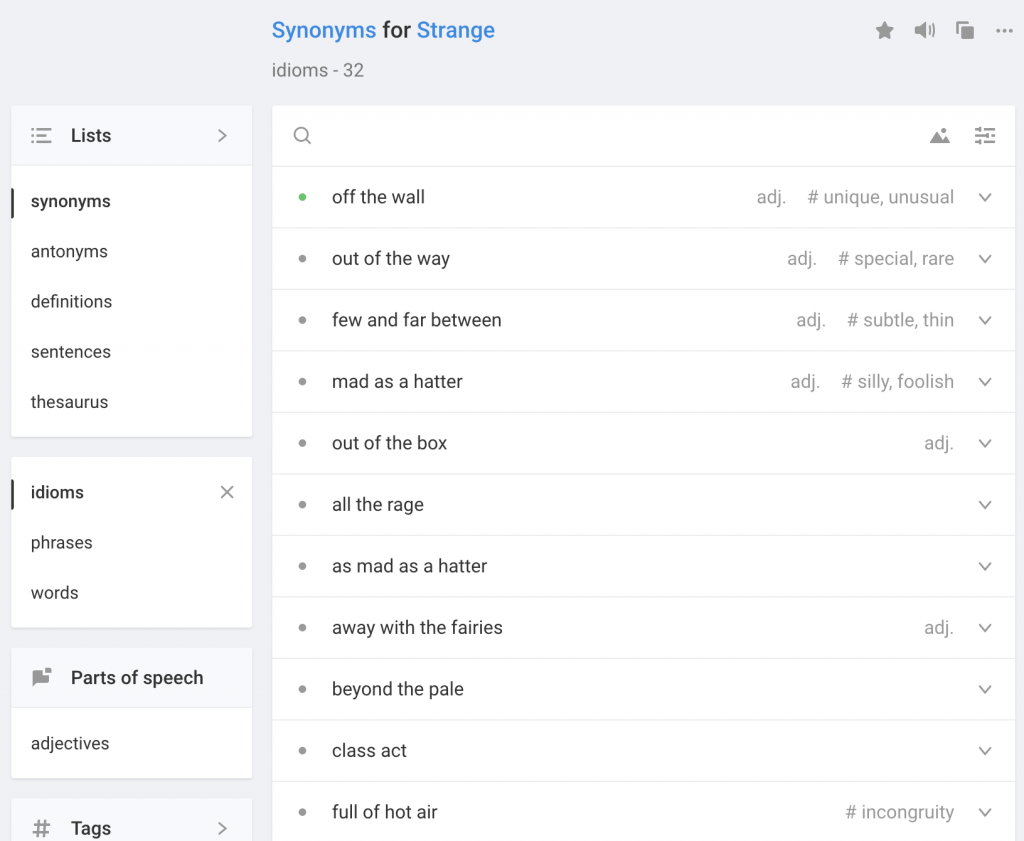The width and height of the screenshot is (1024, 841).
Task: Open the 'beyond the pale' idiom
Action: (x=398, y=690)
